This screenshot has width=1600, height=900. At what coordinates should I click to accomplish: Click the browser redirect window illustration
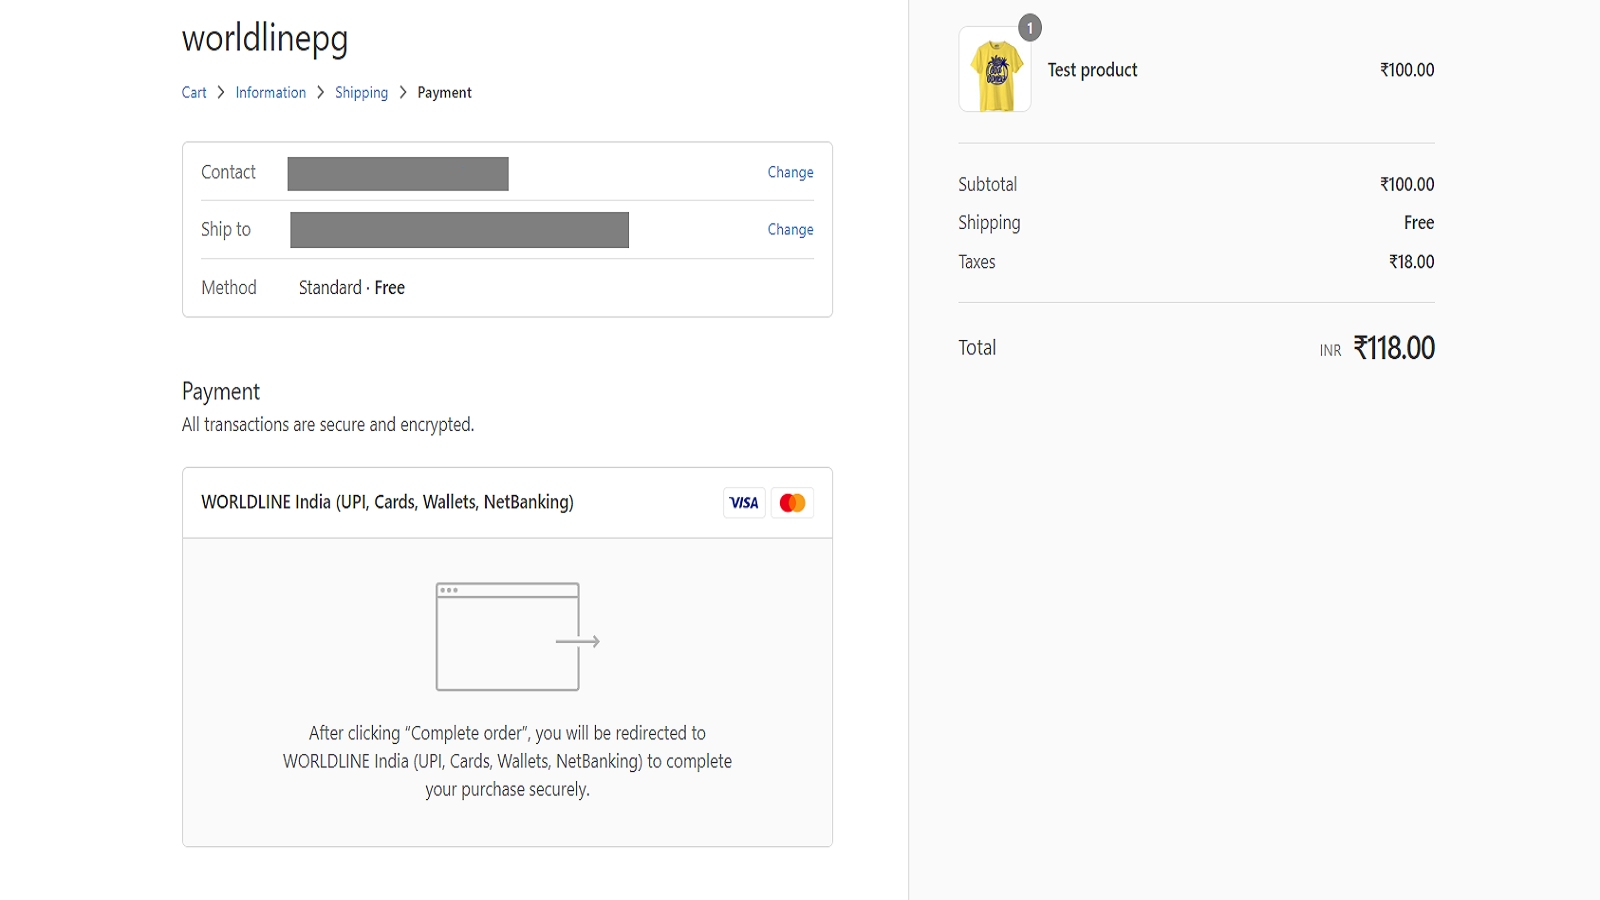tap(517, 637)
